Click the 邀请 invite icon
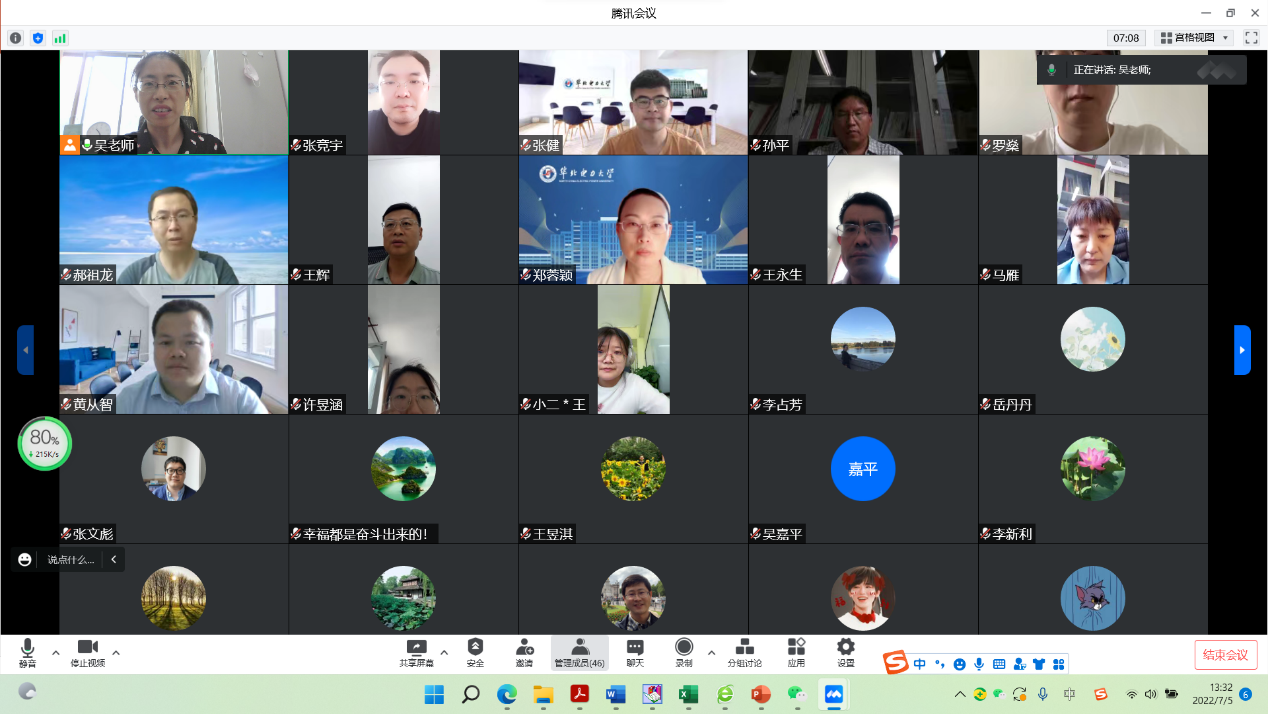Viewport: 1268px width, 714px height. (524, 652)
